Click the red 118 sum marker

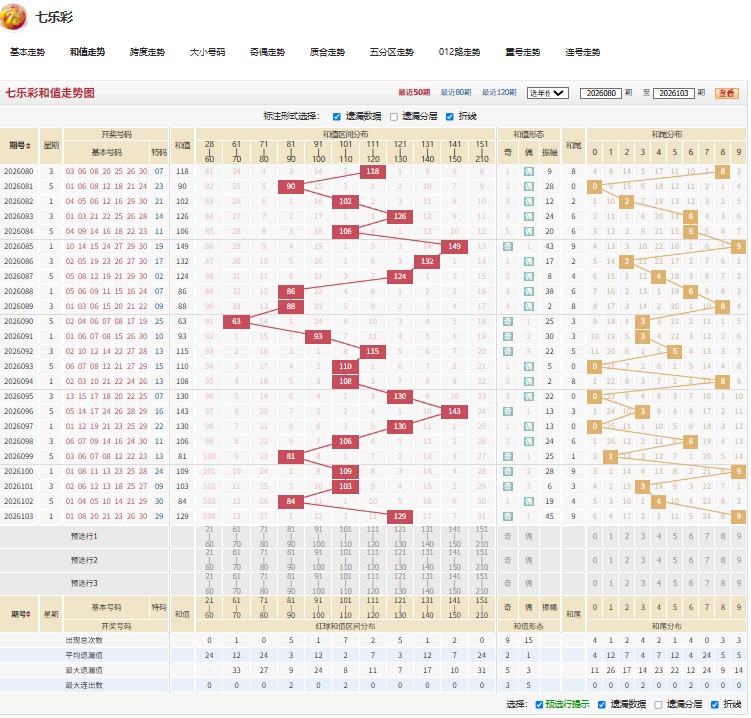point(373,171)
